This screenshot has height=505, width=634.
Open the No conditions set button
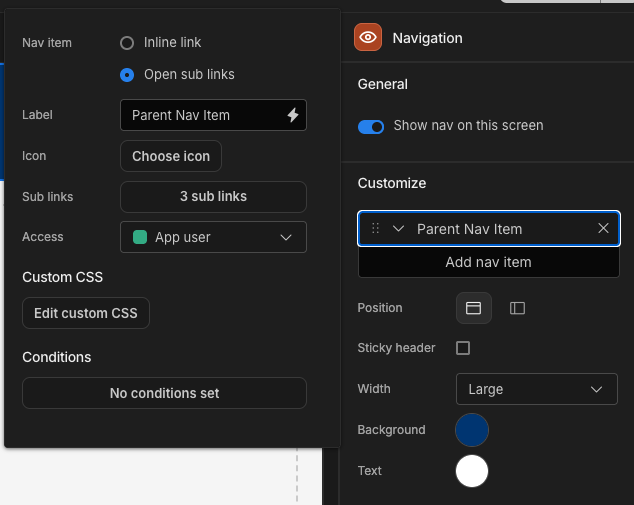[x=165, y=393]
